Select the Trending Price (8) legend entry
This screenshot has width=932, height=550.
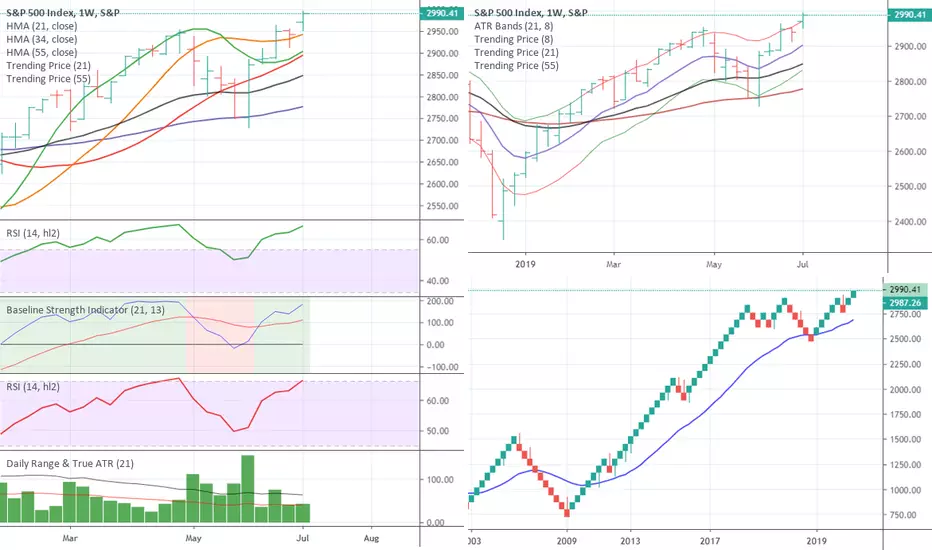point(514,39)
